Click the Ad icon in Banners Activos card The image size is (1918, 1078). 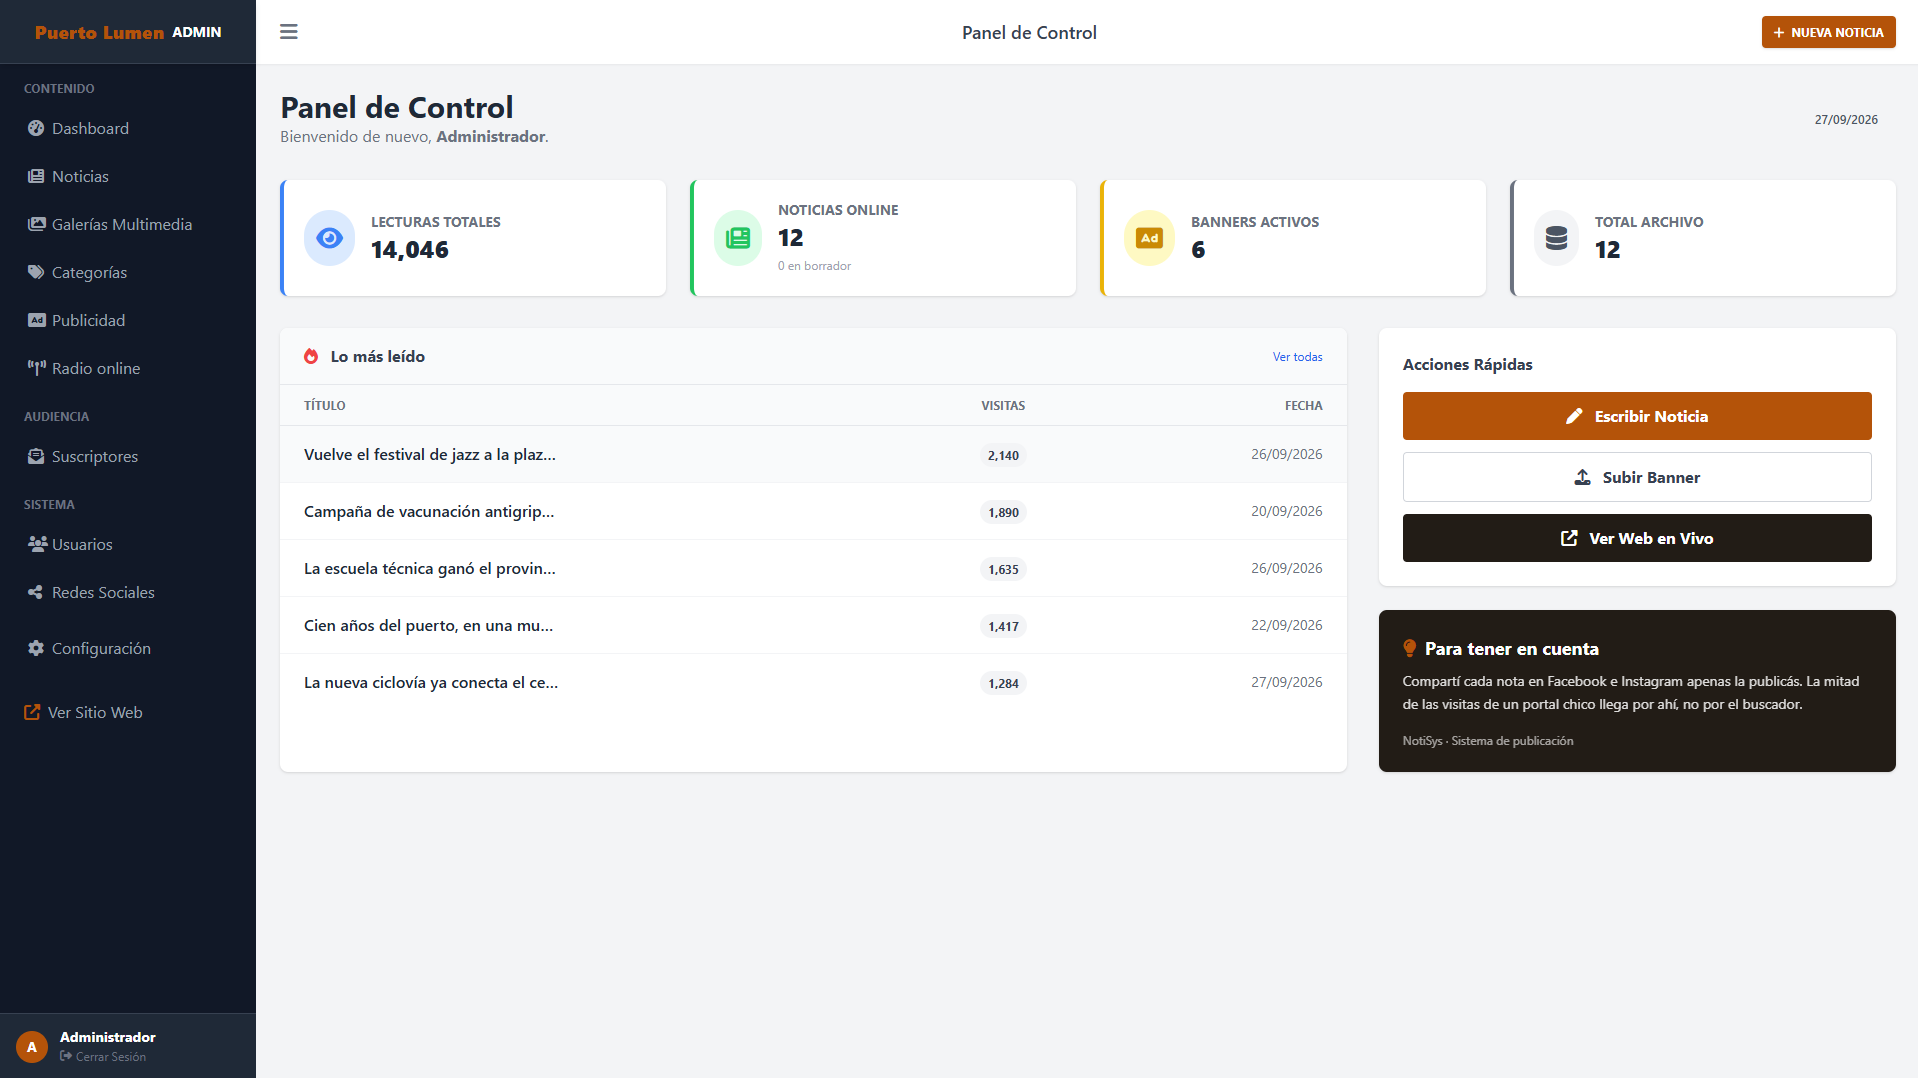coord(1149,238)
